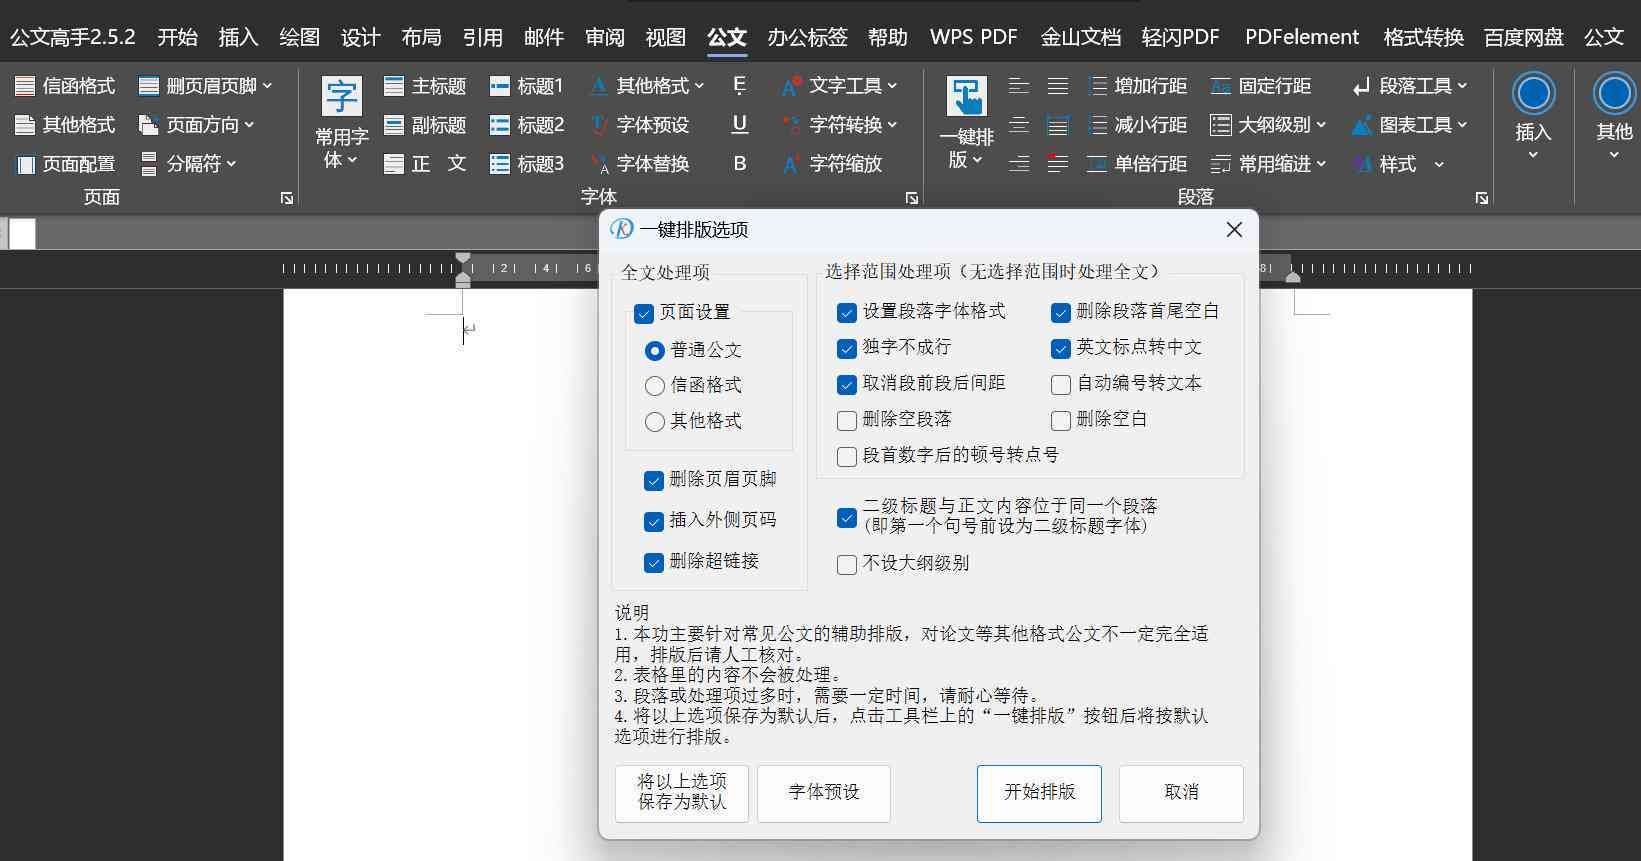Click the 开始排版 button

[1039, 794]
